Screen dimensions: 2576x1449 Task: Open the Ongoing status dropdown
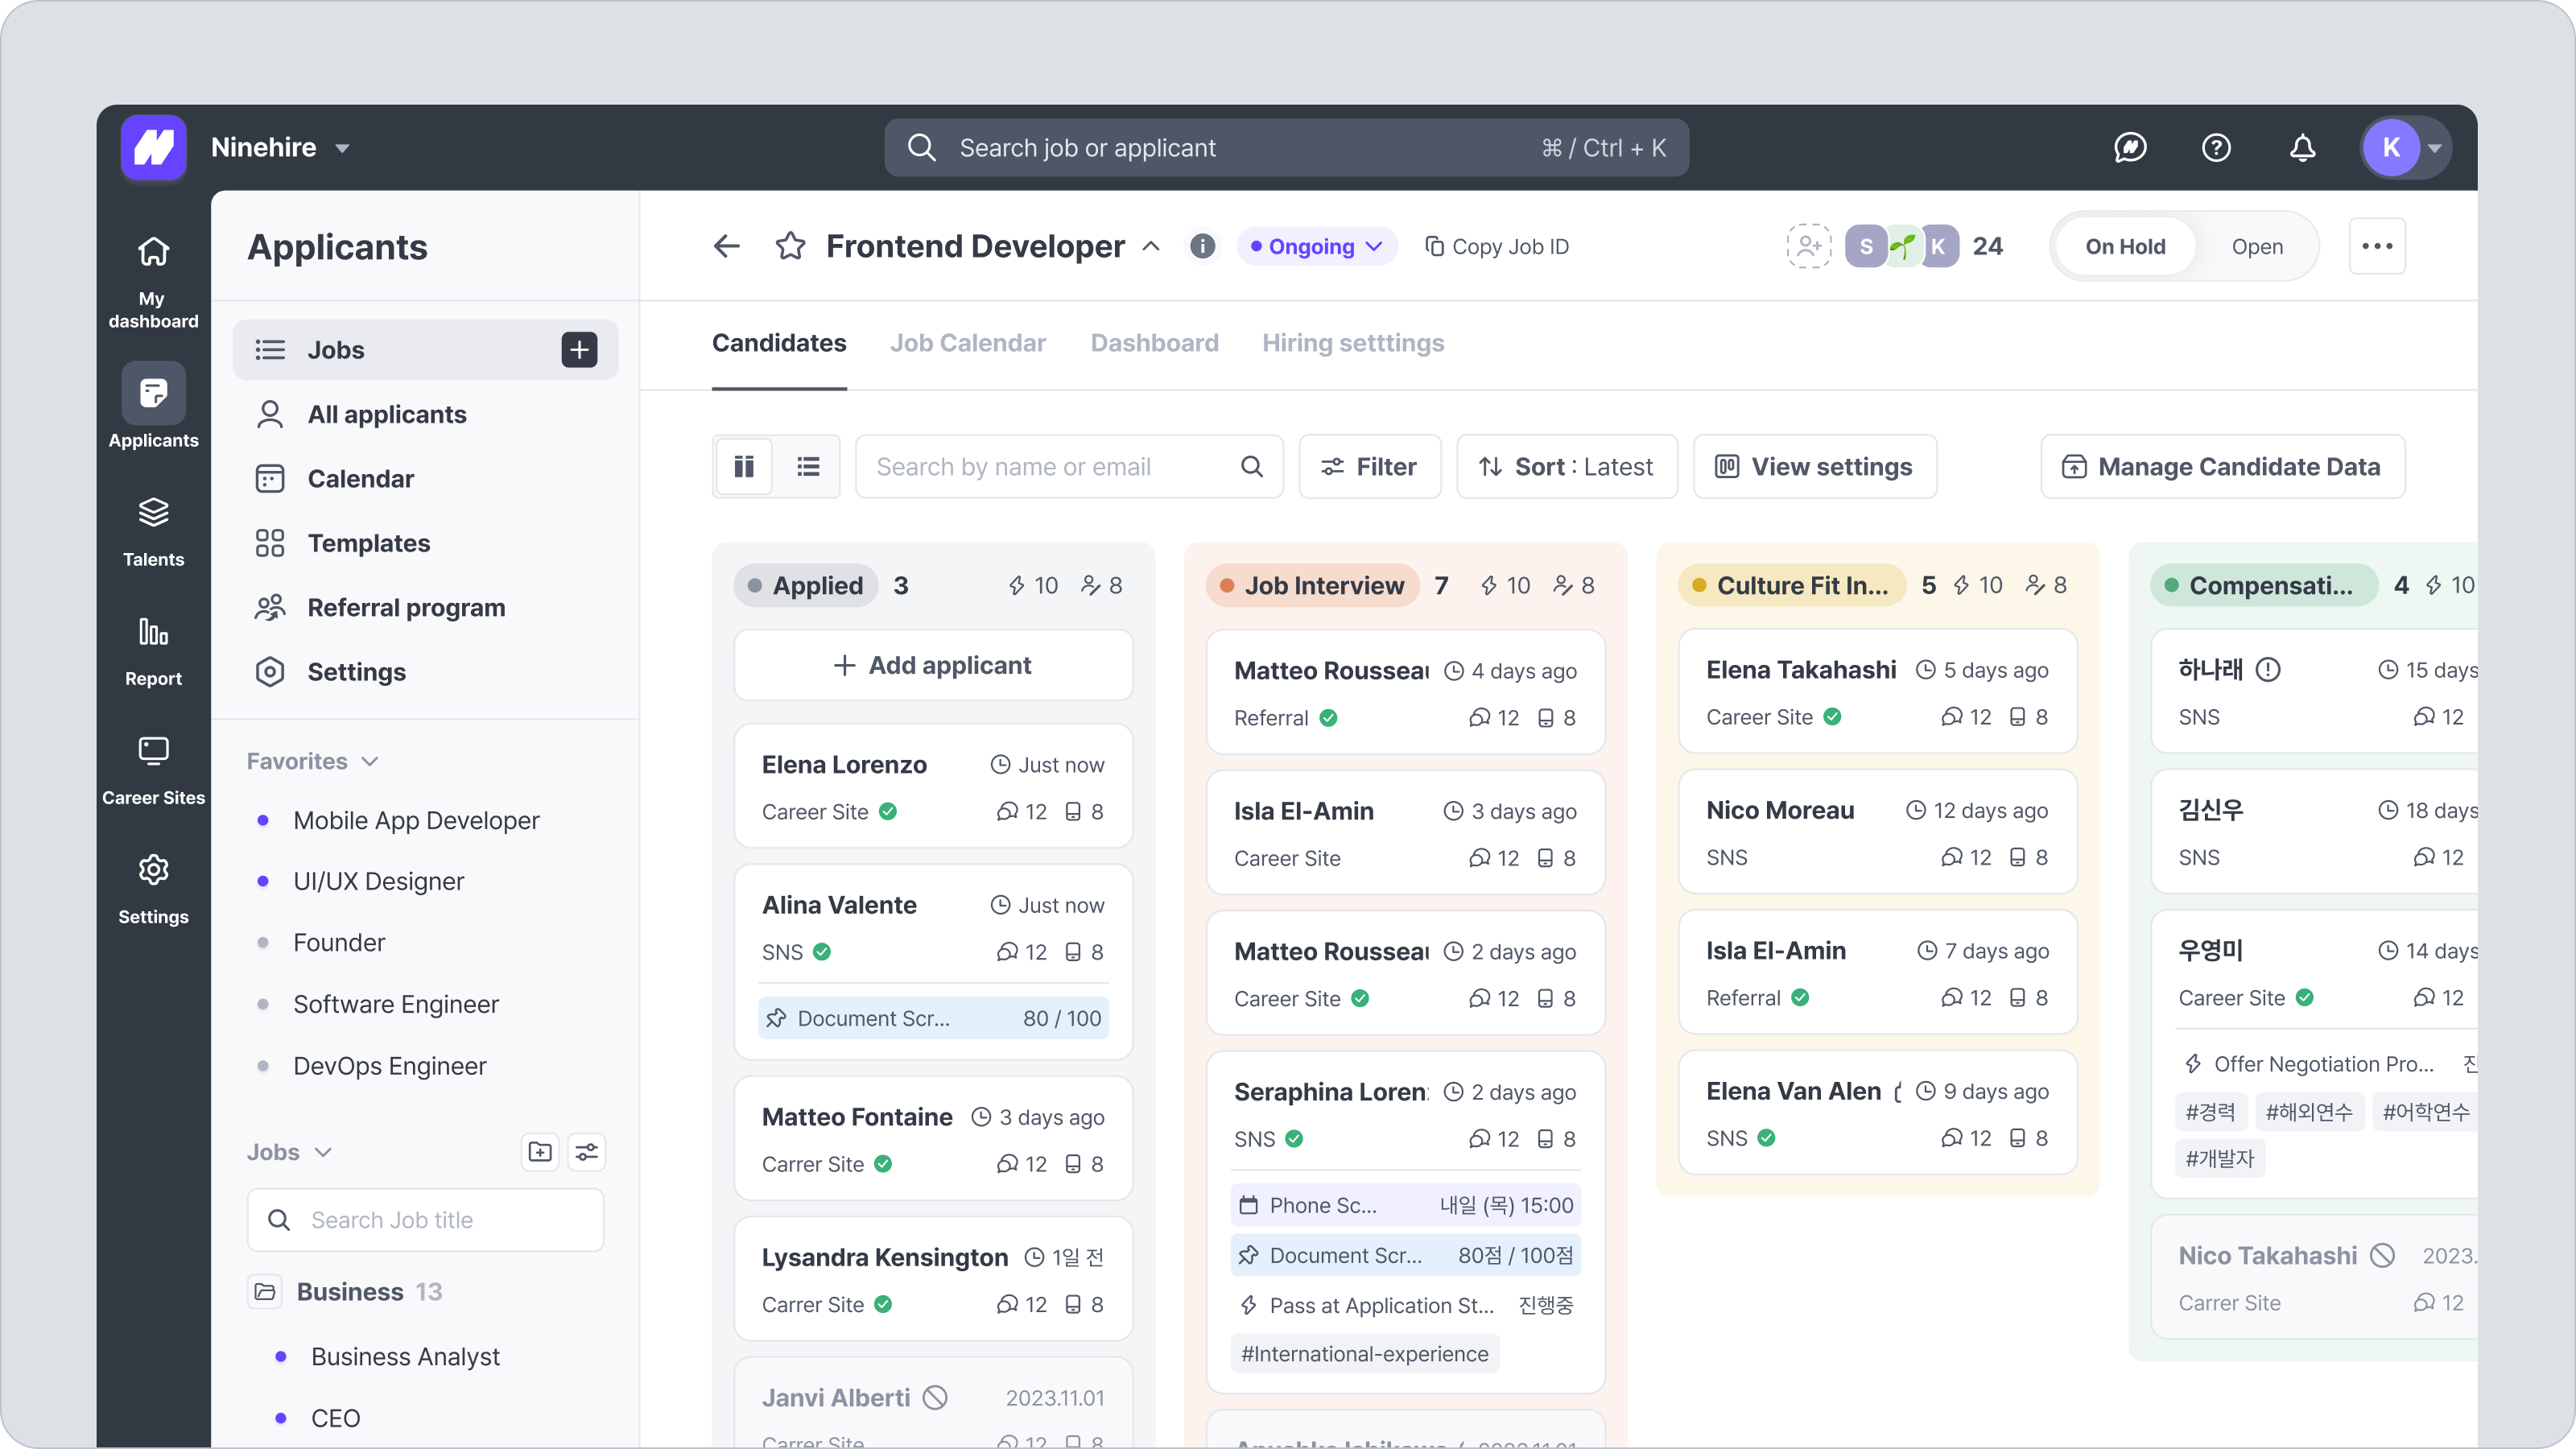[x=1316, y=246]
